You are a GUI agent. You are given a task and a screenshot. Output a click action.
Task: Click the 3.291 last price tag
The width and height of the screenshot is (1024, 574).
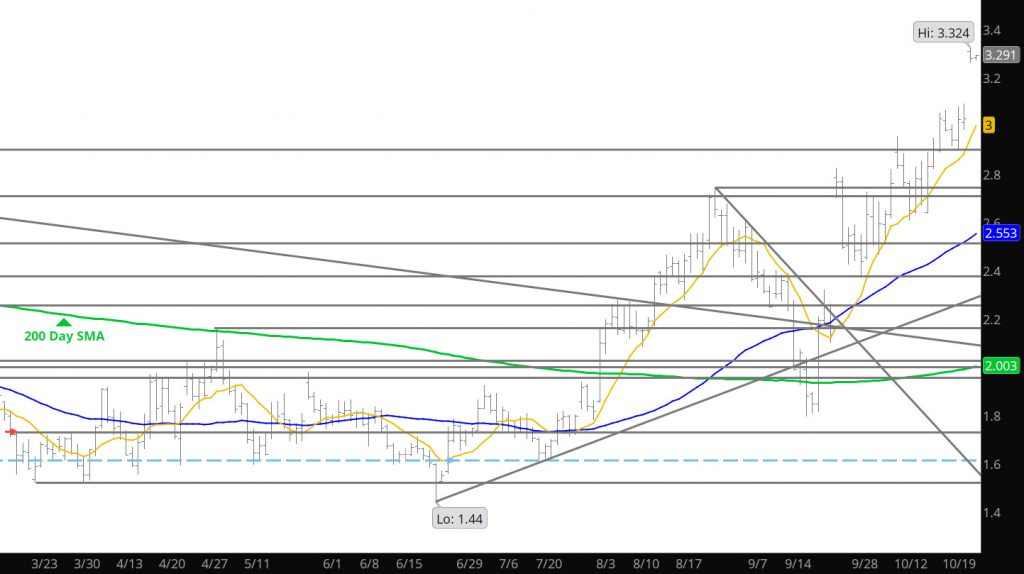click(1001, 56)
